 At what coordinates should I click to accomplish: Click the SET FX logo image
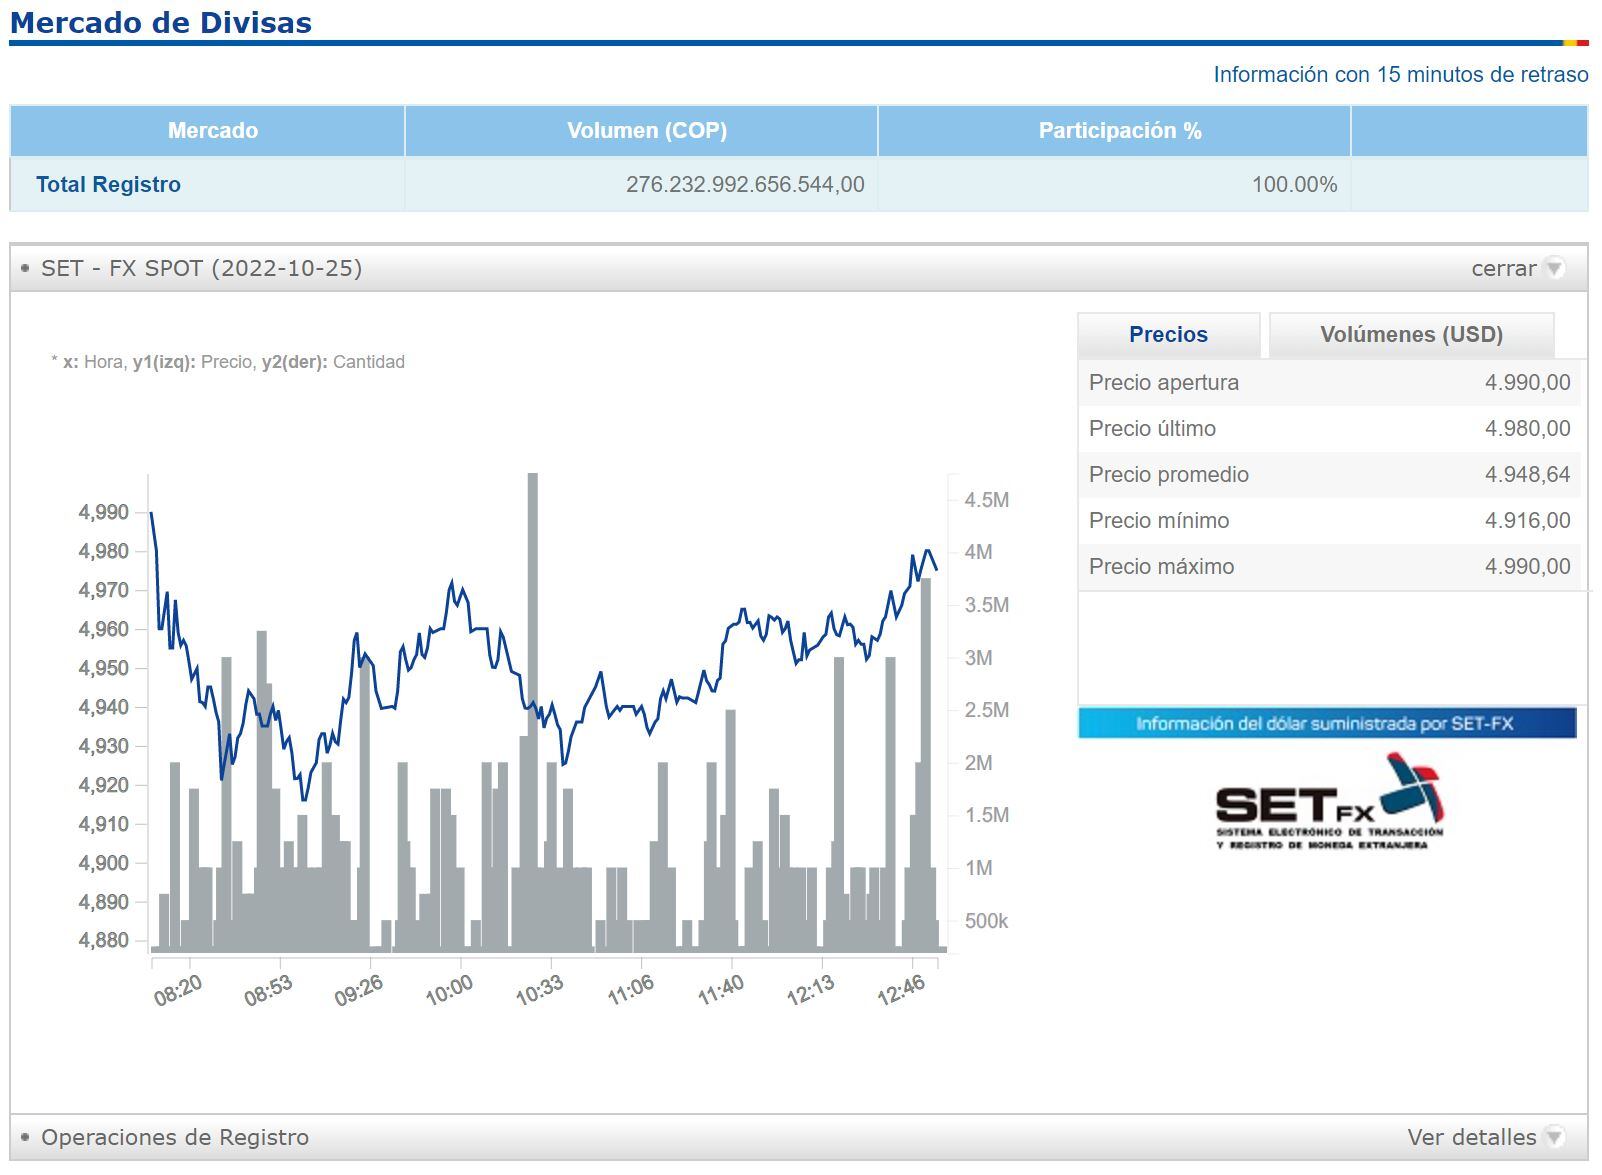pyautogui.click(x=1329, y=803)
